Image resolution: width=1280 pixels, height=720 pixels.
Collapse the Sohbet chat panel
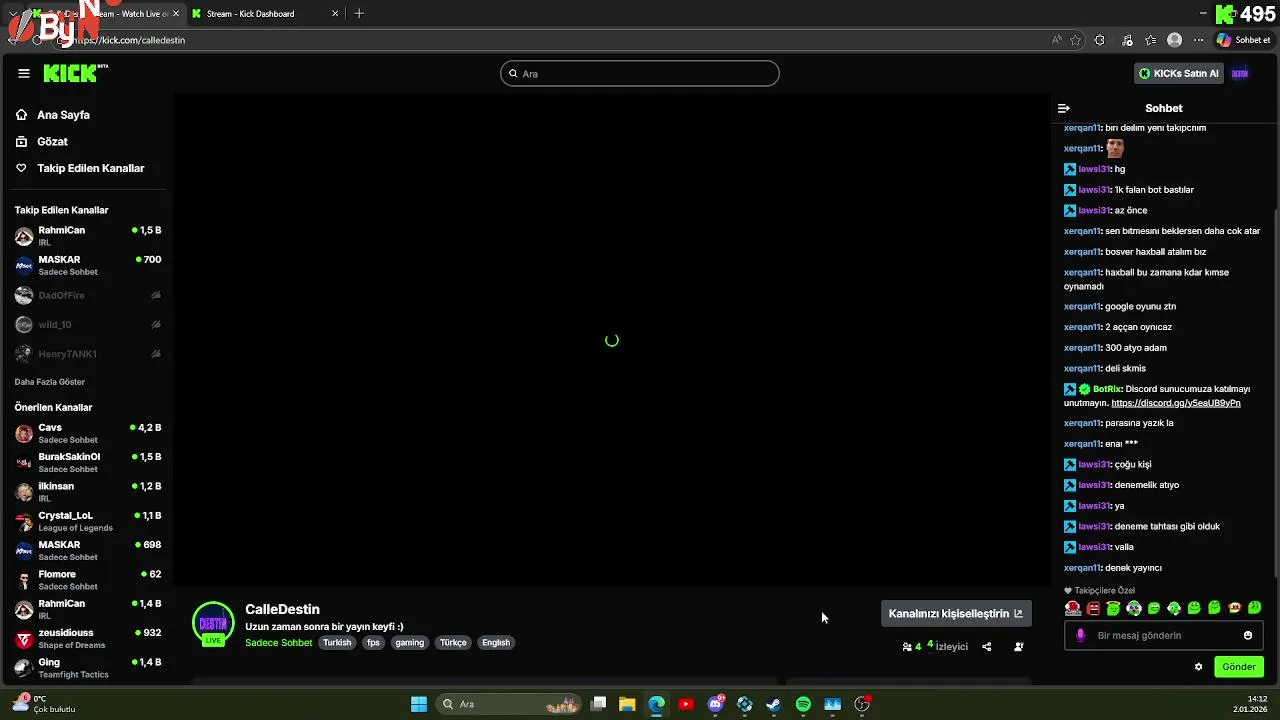click(x=1064, y=108)
